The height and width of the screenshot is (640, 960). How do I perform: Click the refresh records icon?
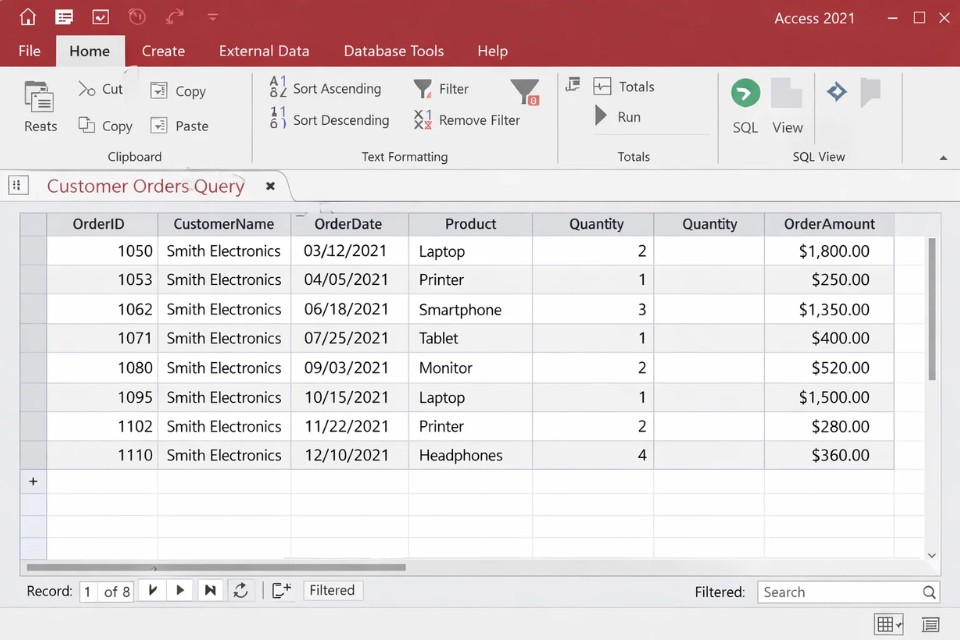[x=241, y=591]
